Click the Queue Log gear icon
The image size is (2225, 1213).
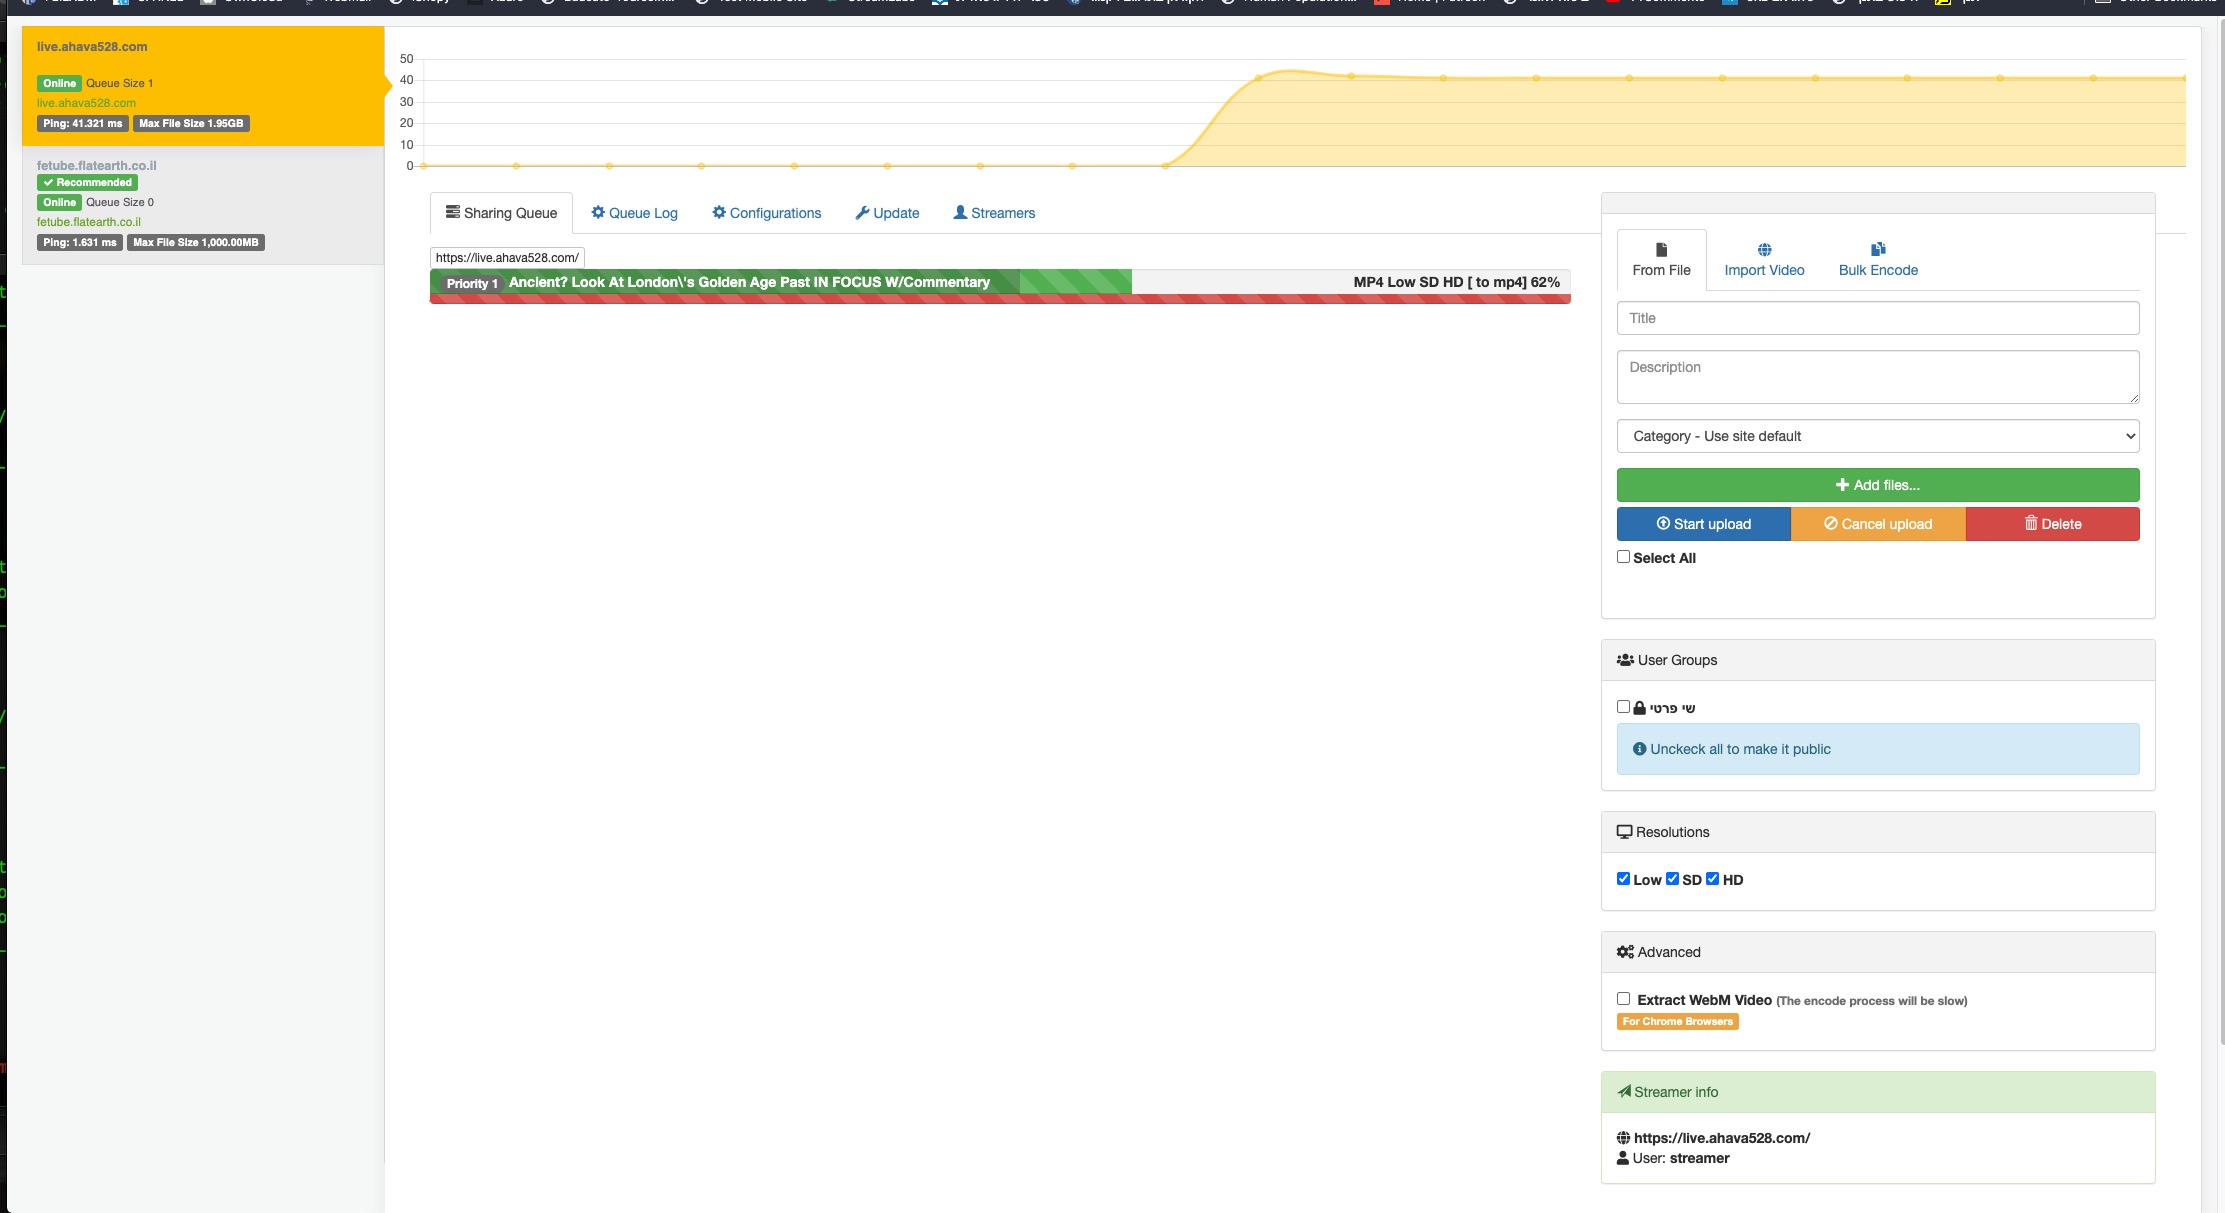click(x=598, y=212)
